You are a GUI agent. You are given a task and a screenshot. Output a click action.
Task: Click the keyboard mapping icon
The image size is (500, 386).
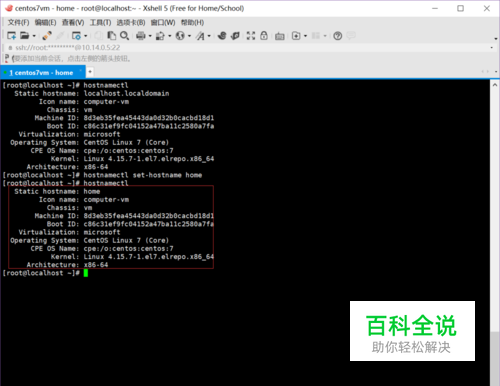tap(279, 36)
